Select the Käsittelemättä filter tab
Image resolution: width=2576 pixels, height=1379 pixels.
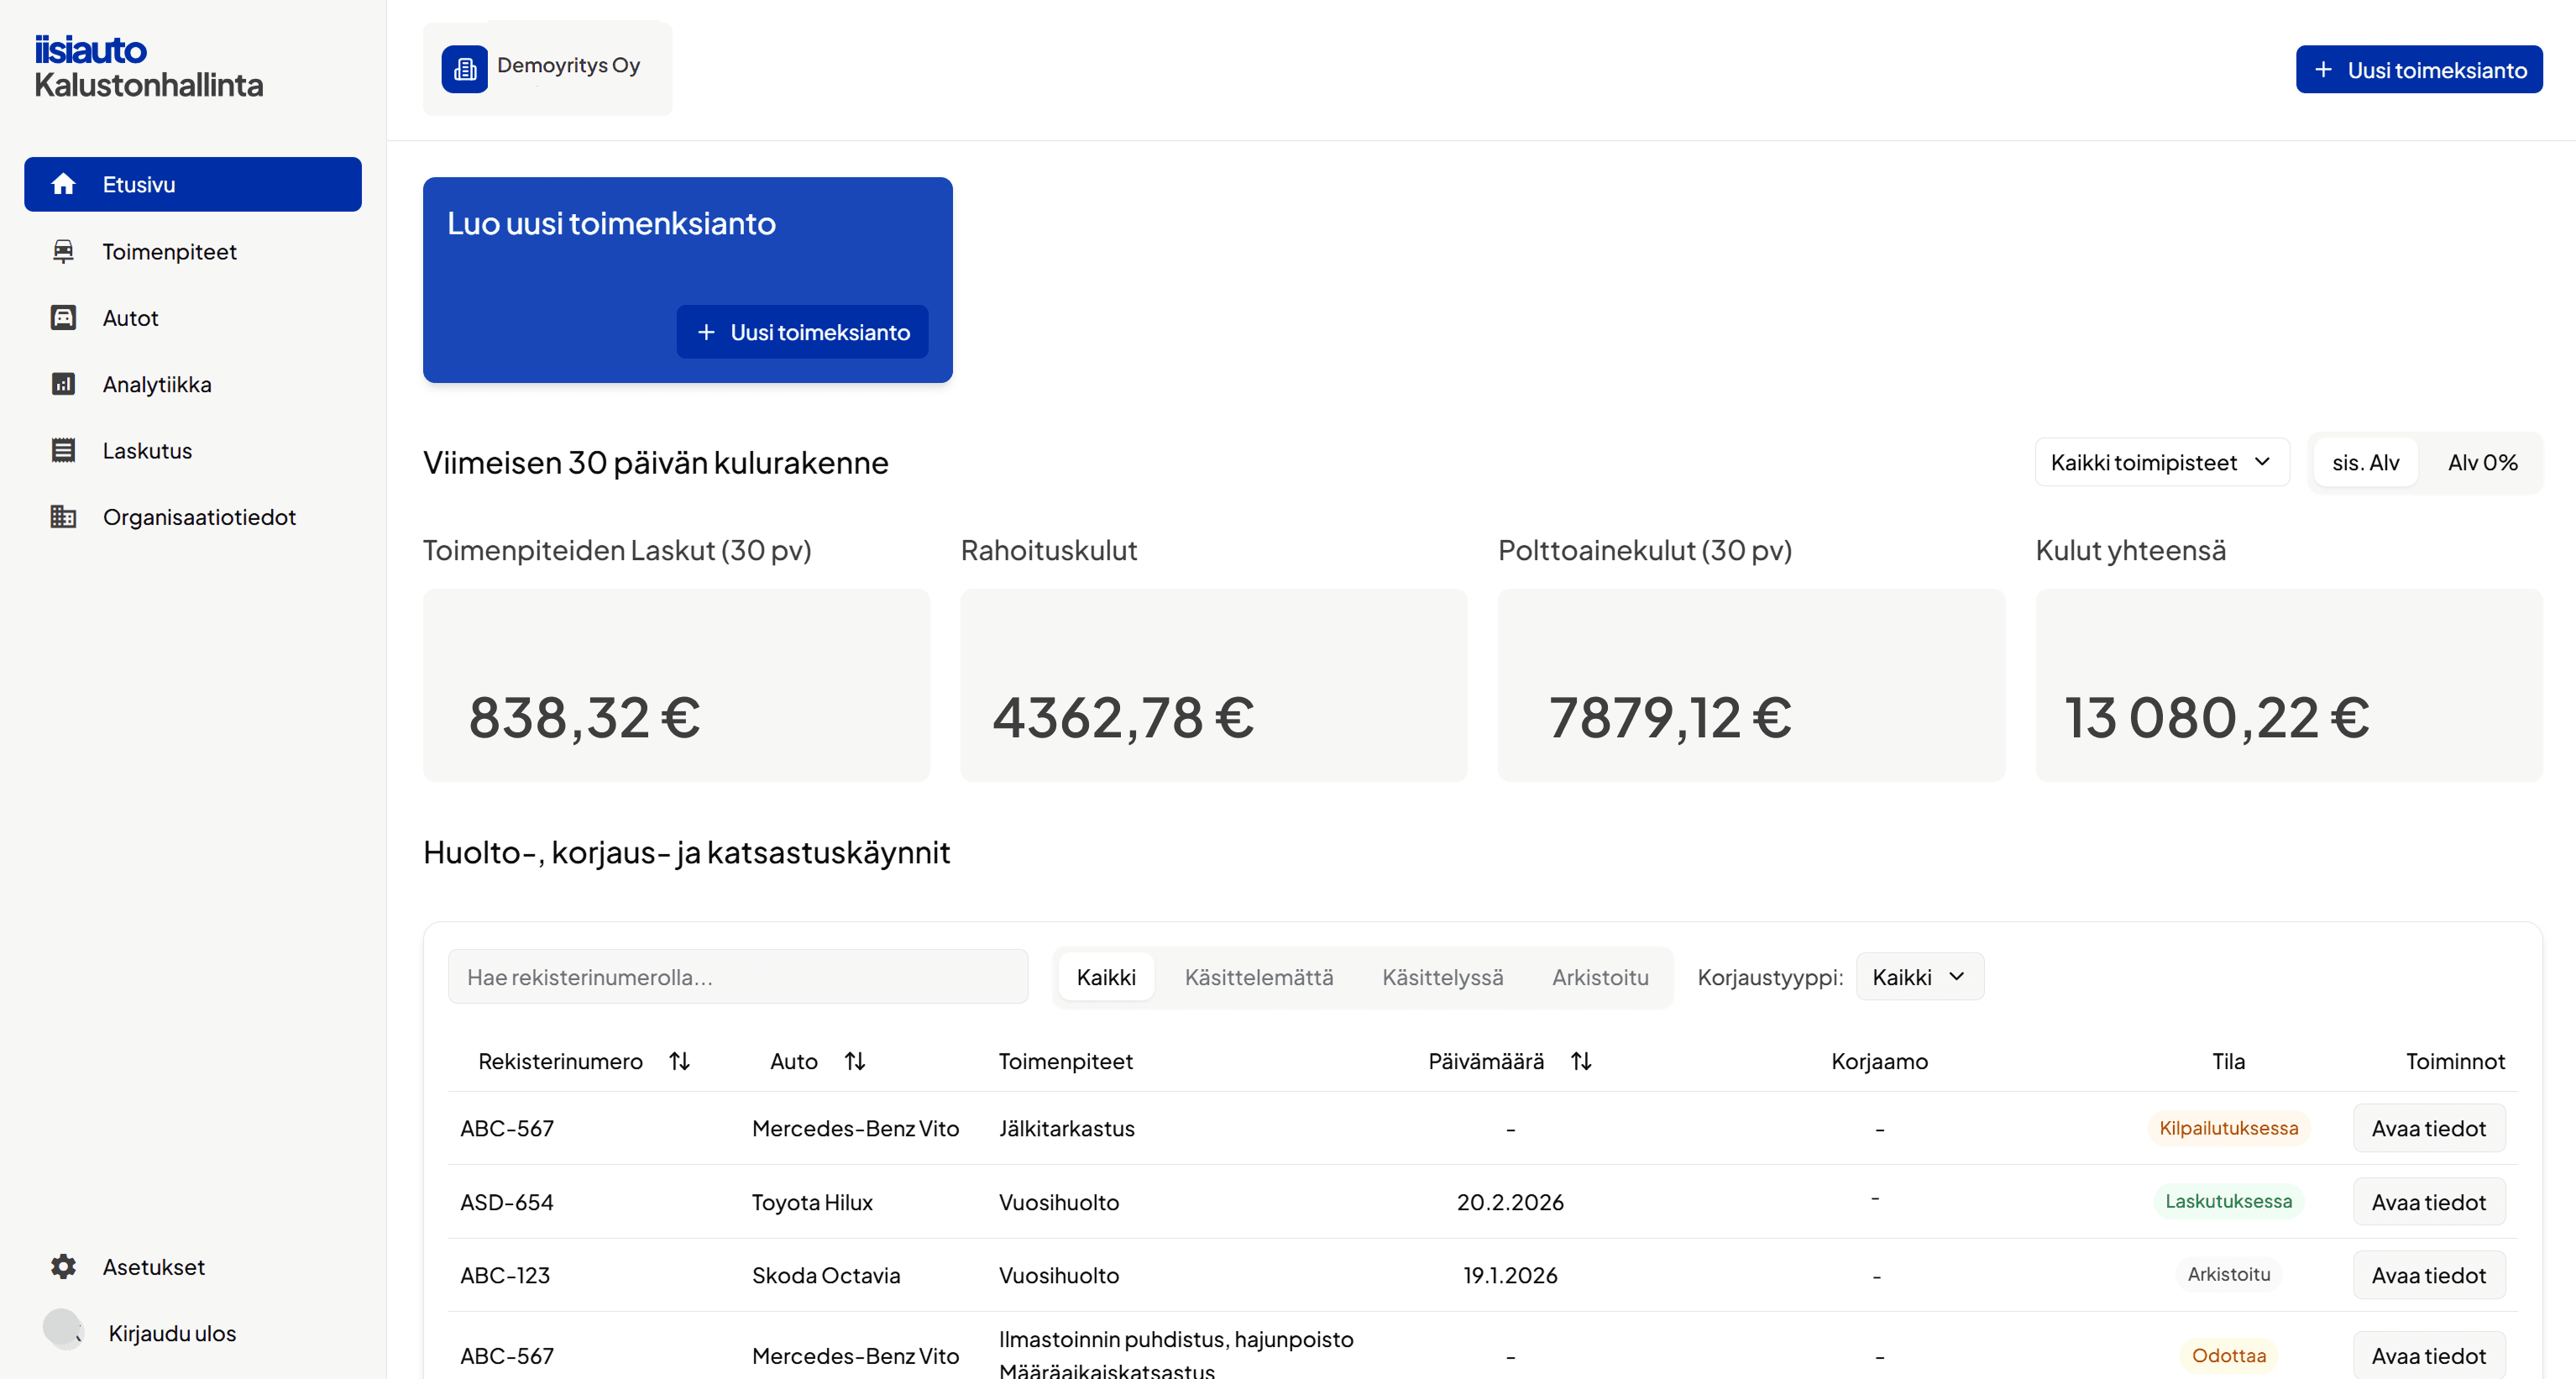(x=1258, y=978)
